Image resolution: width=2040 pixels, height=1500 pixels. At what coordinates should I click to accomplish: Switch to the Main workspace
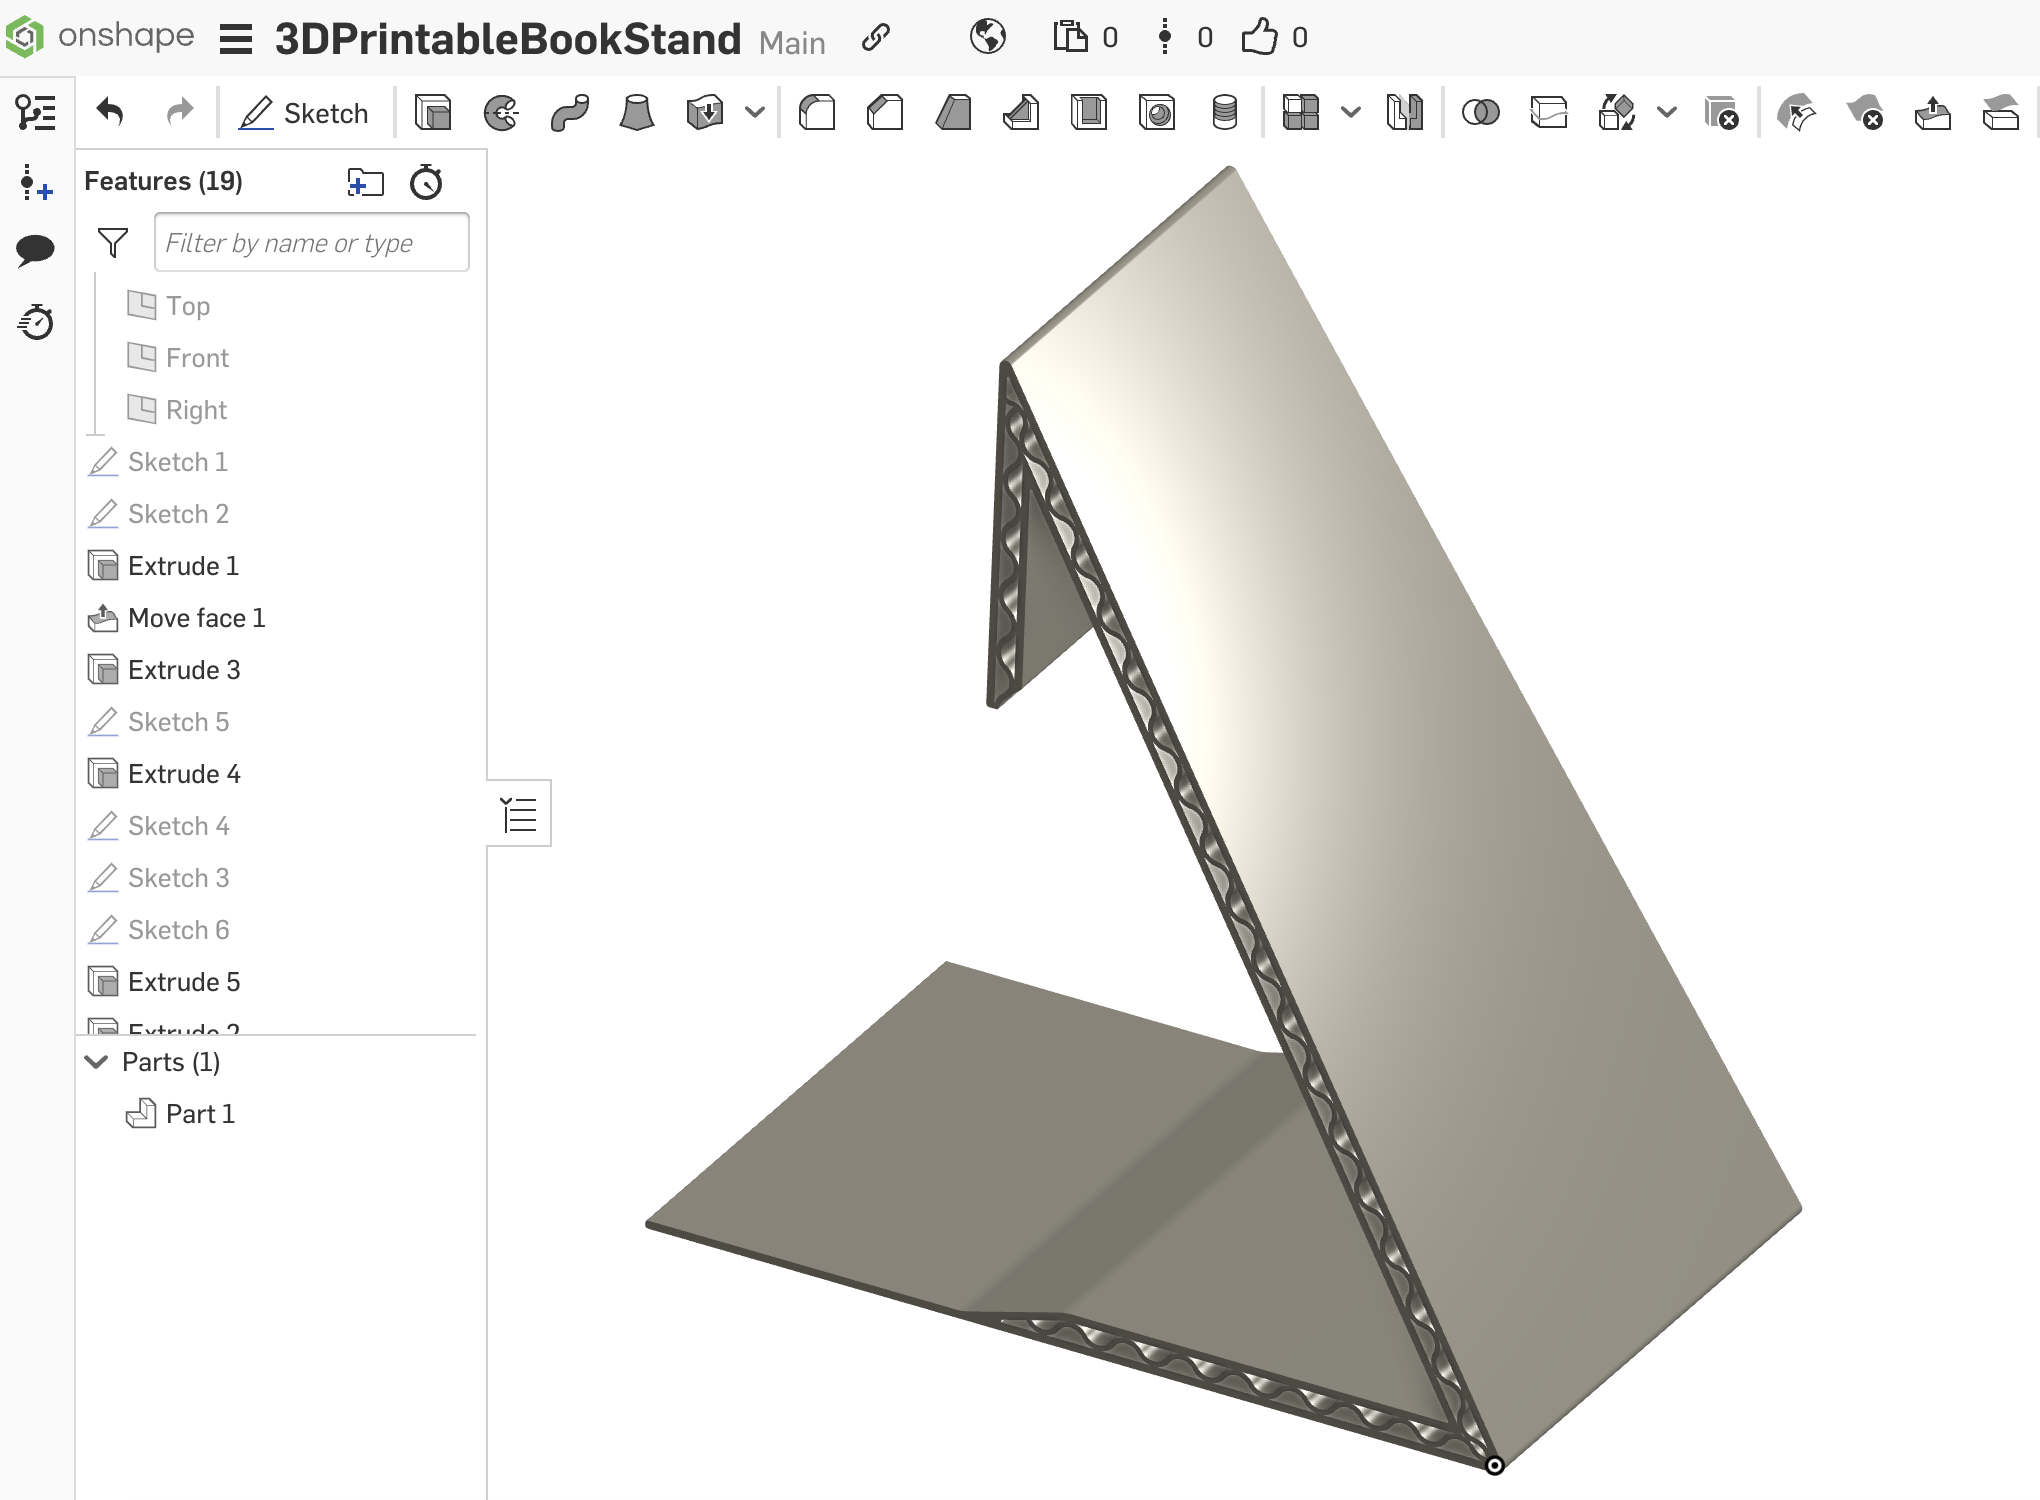click(791, 42)
